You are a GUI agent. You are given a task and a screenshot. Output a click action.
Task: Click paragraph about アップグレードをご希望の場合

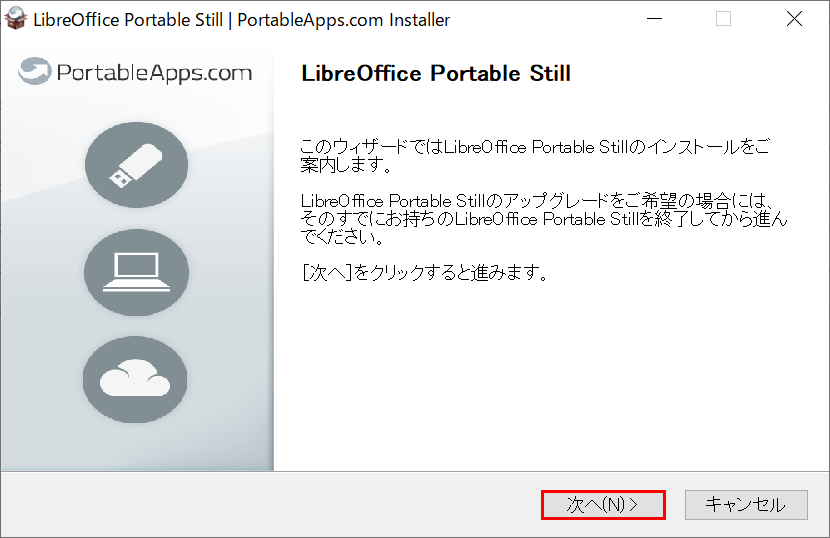point(544,219)
